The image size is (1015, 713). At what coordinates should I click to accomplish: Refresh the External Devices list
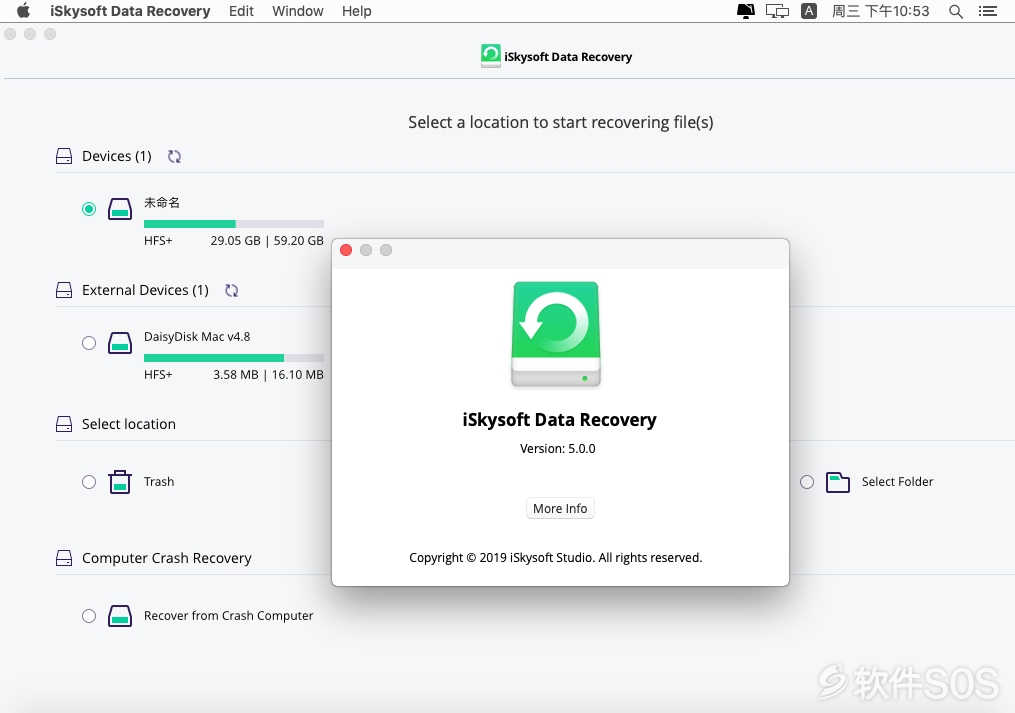232,290
